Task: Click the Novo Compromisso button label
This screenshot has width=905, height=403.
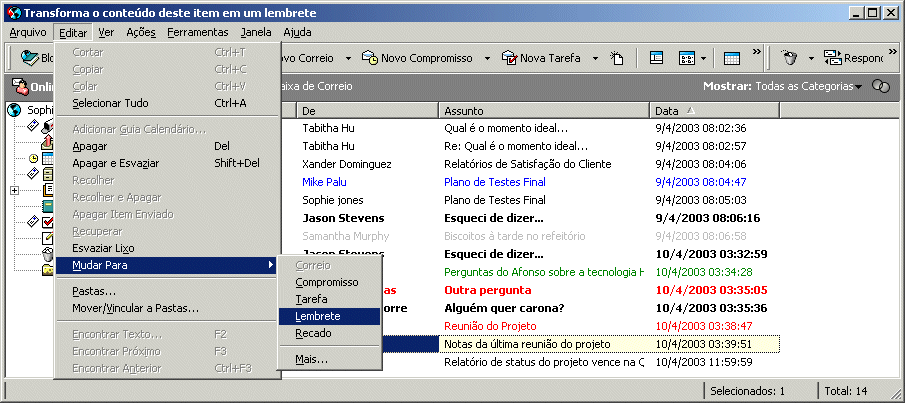Action: (427, 58)
